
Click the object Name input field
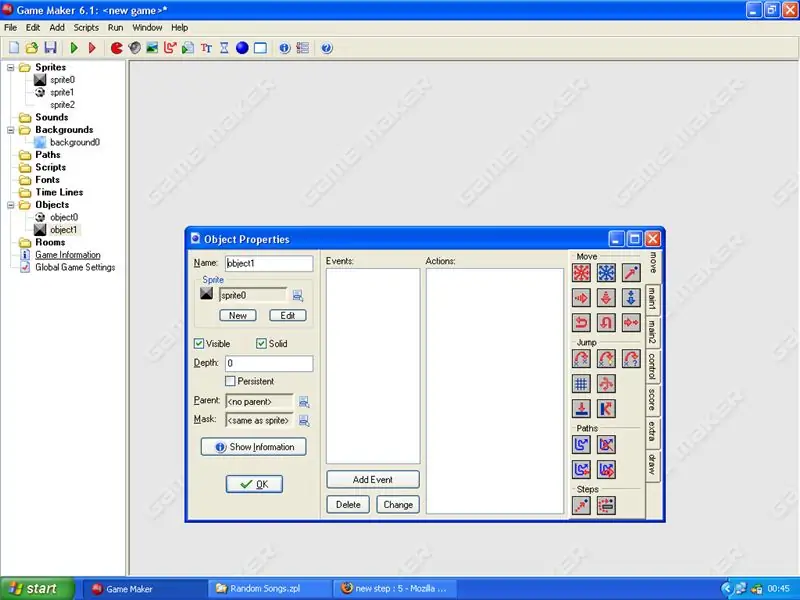tap(269, 263)
